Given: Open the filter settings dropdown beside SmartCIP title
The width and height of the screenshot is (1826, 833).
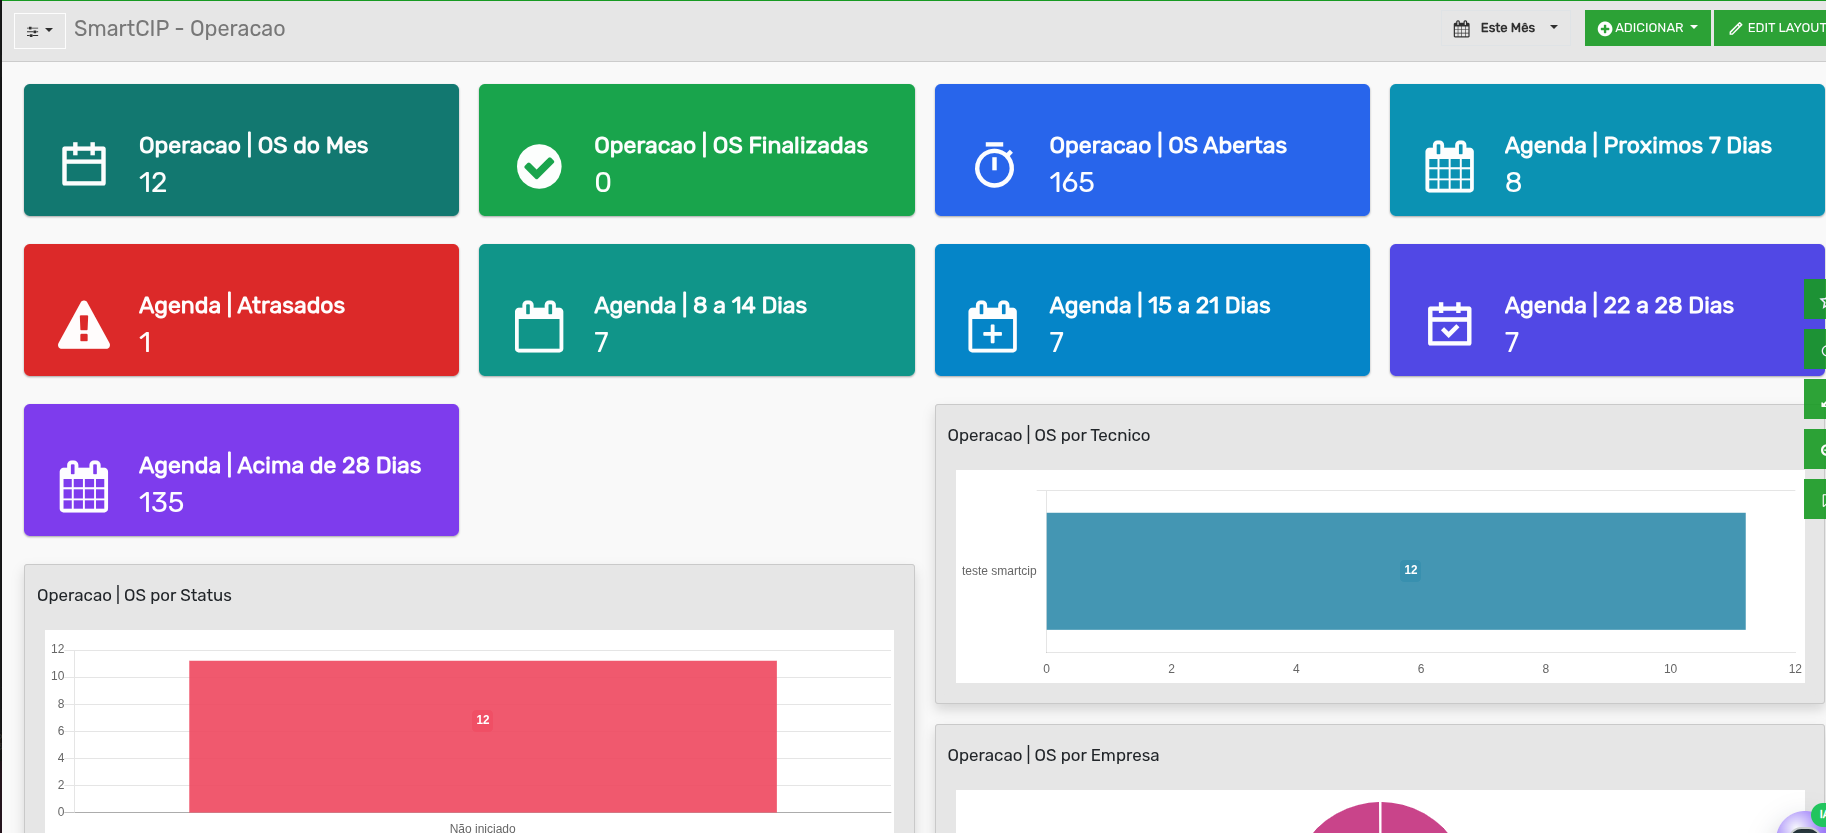Looking at the screenshot, I should coord(40,31).
